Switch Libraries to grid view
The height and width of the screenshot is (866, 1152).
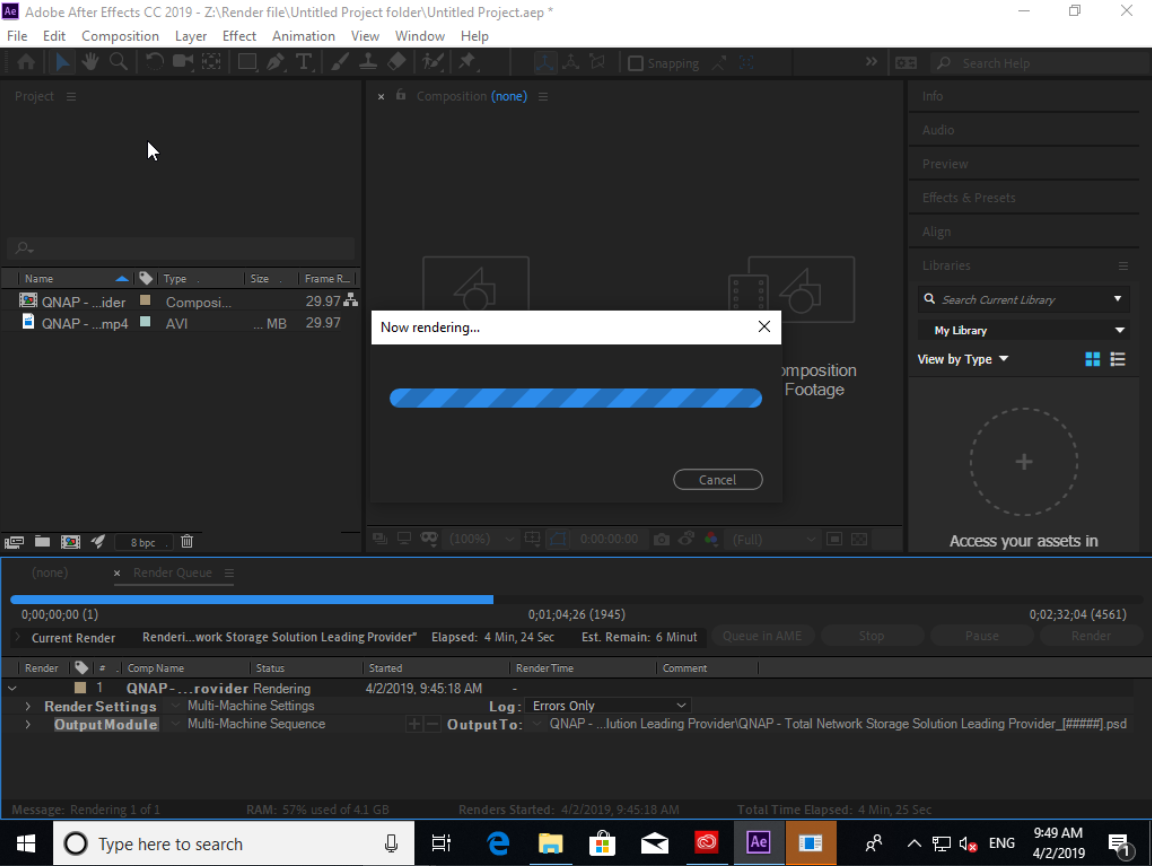click(1092, 359)
